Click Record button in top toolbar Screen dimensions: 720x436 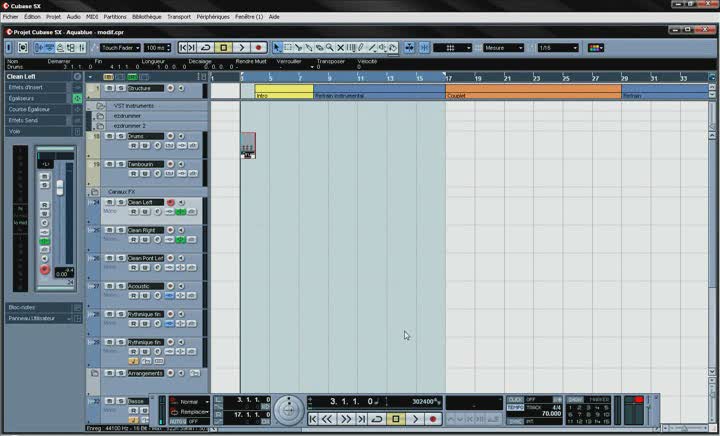click(259, 48)
